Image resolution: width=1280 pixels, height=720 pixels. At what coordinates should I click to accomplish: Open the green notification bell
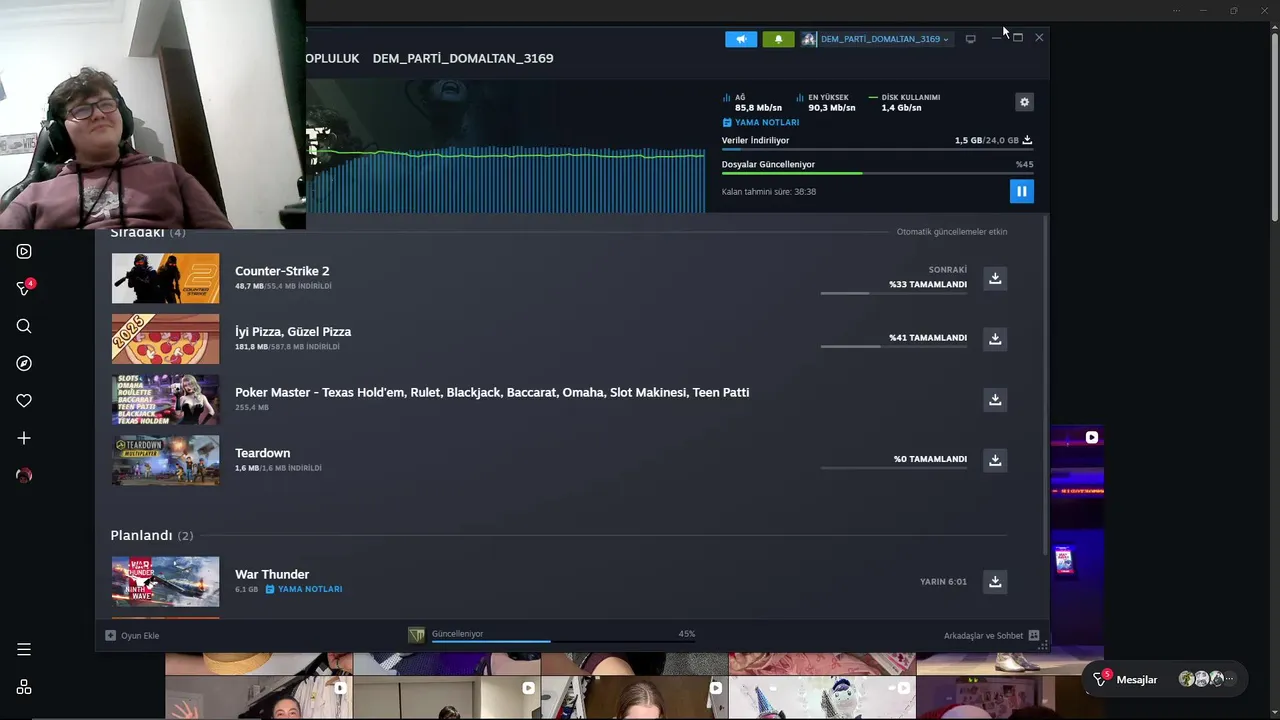(x=778, y=39)
